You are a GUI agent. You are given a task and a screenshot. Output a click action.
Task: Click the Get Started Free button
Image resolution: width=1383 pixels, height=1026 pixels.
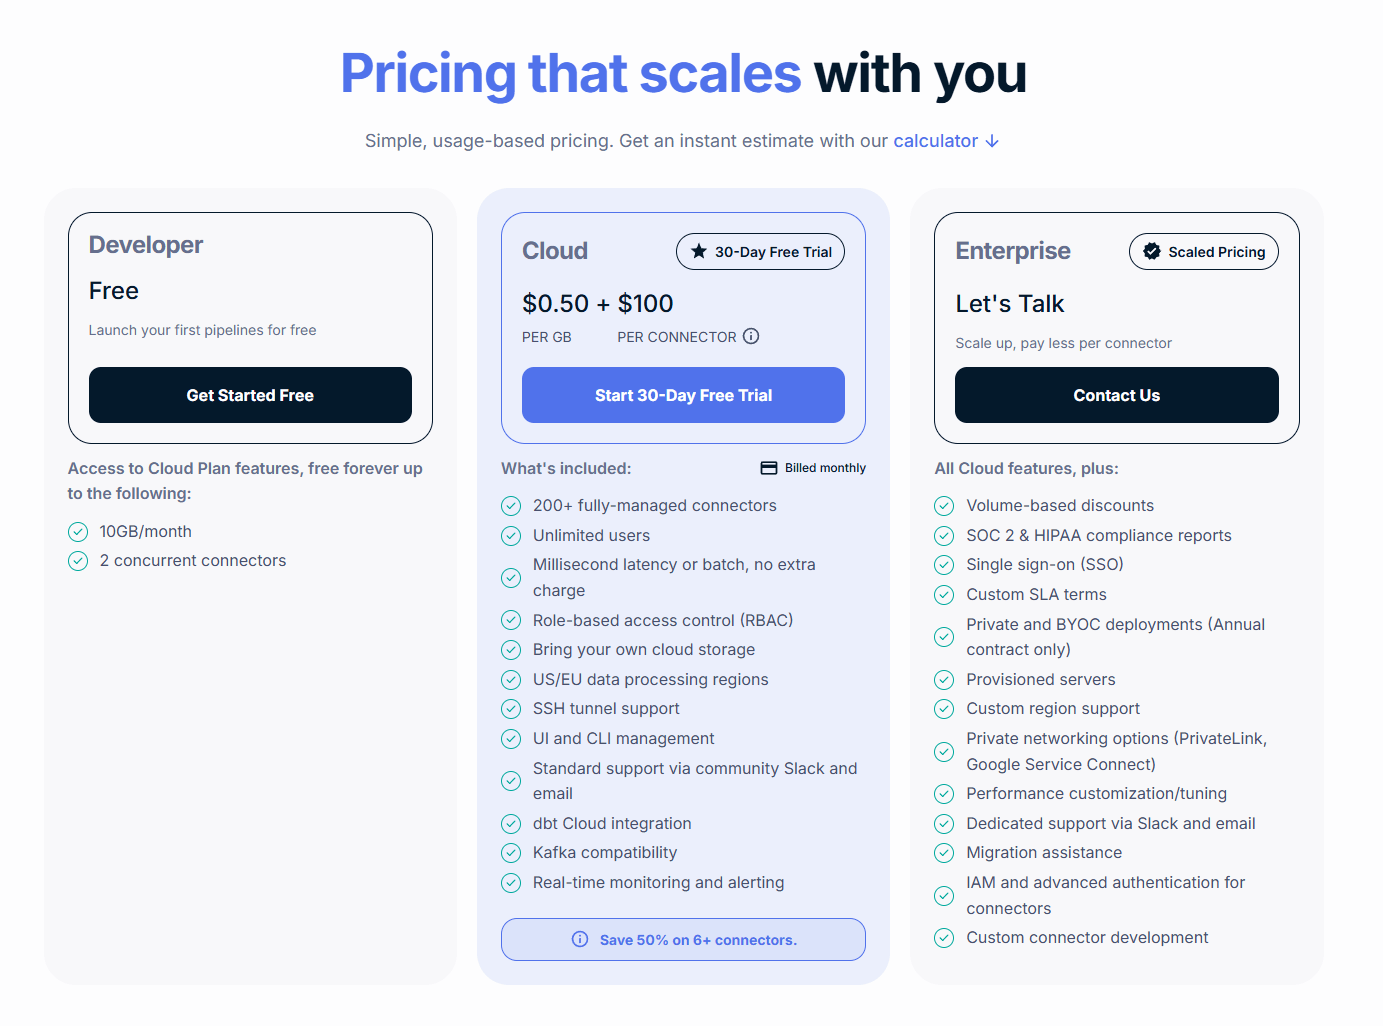(x=249, y=395)
